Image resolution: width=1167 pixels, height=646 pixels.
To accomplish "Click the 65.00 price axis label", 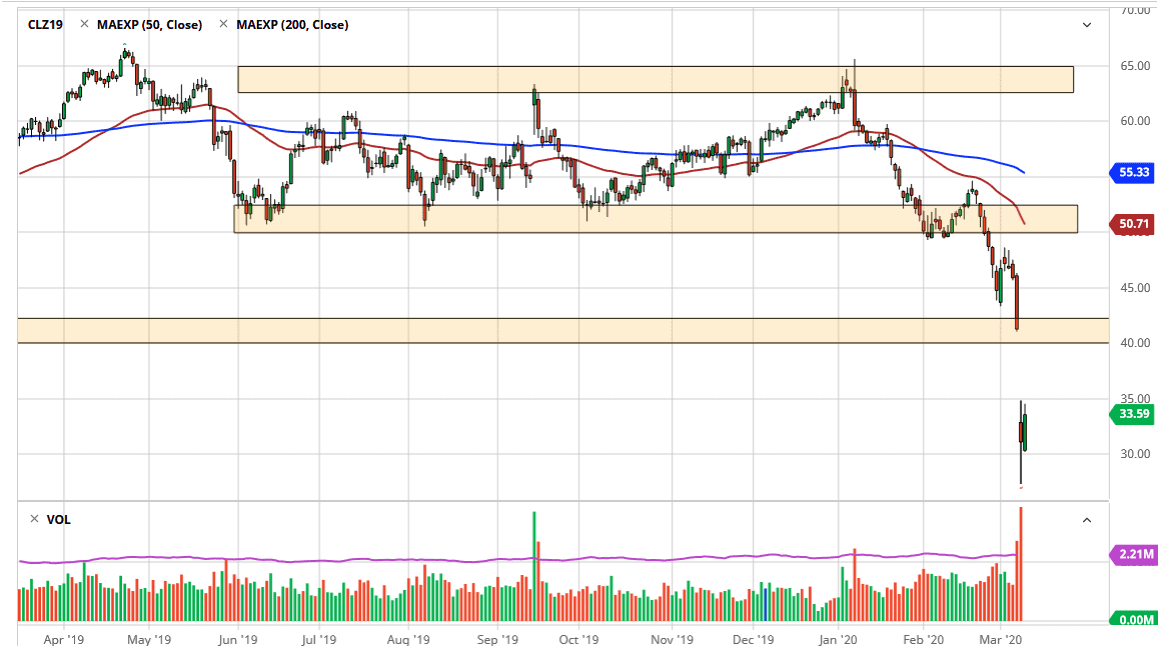I will click(x=1135, y=65).
